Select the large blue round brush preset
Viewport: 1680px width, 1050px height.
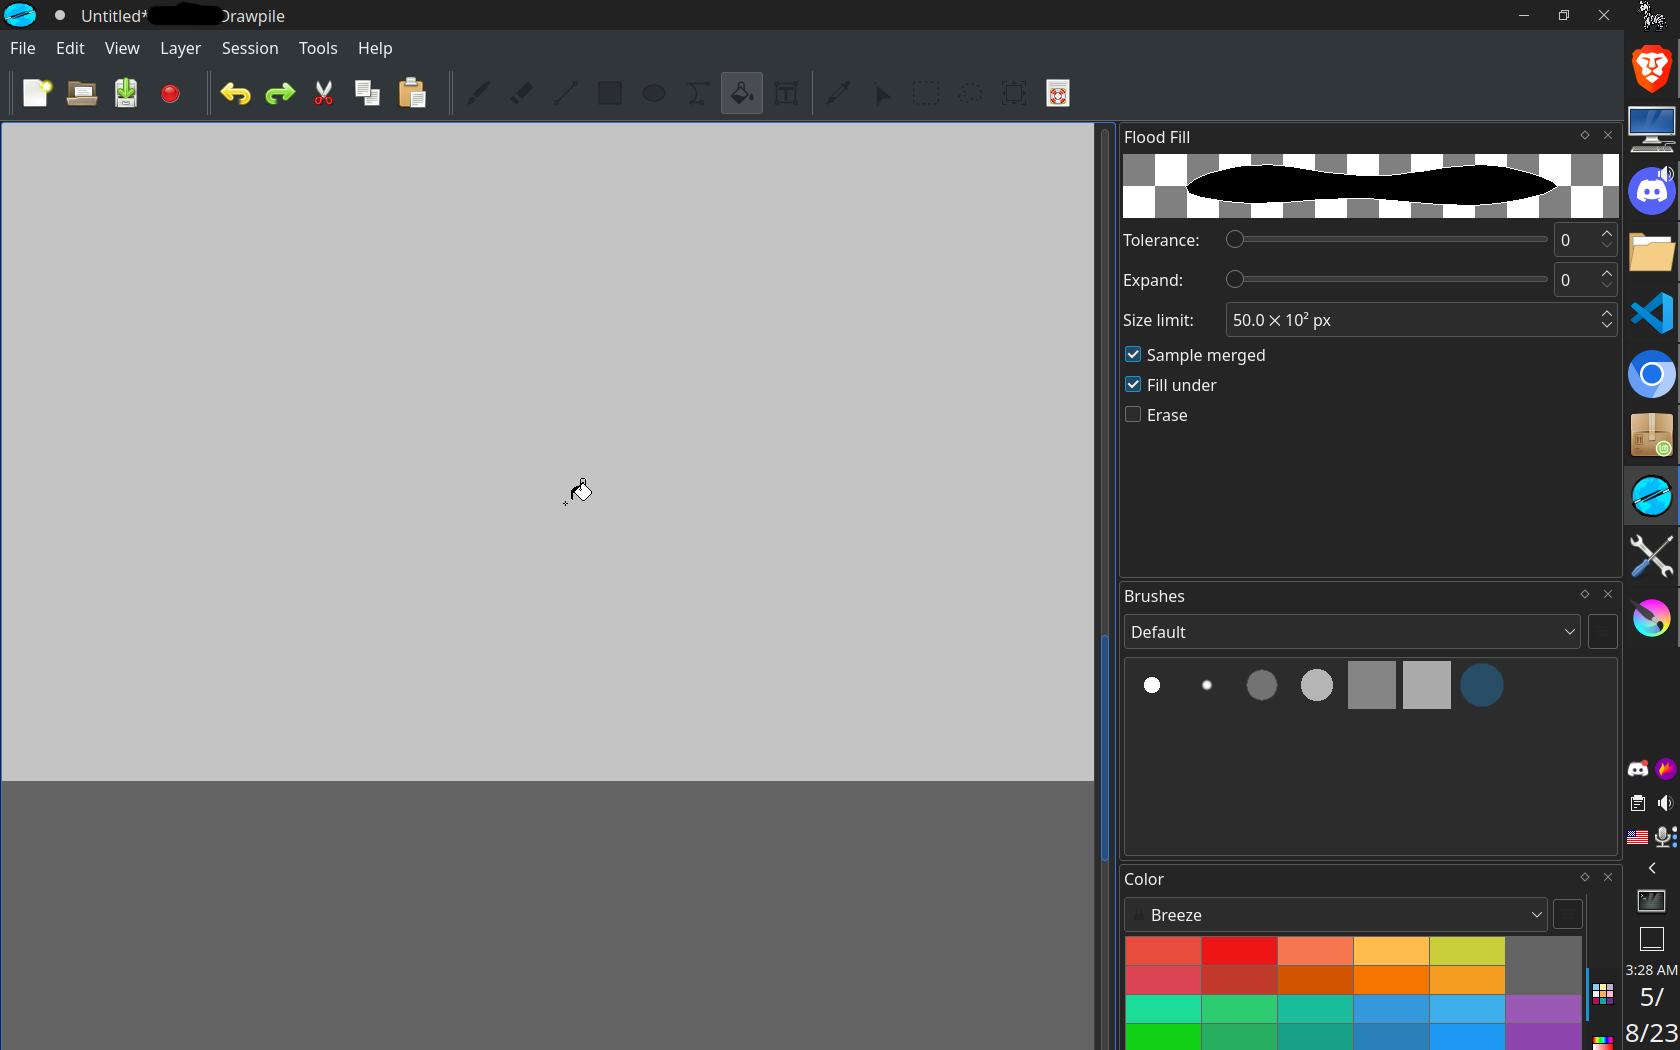pyautogui.click(x=1482, y=685)
